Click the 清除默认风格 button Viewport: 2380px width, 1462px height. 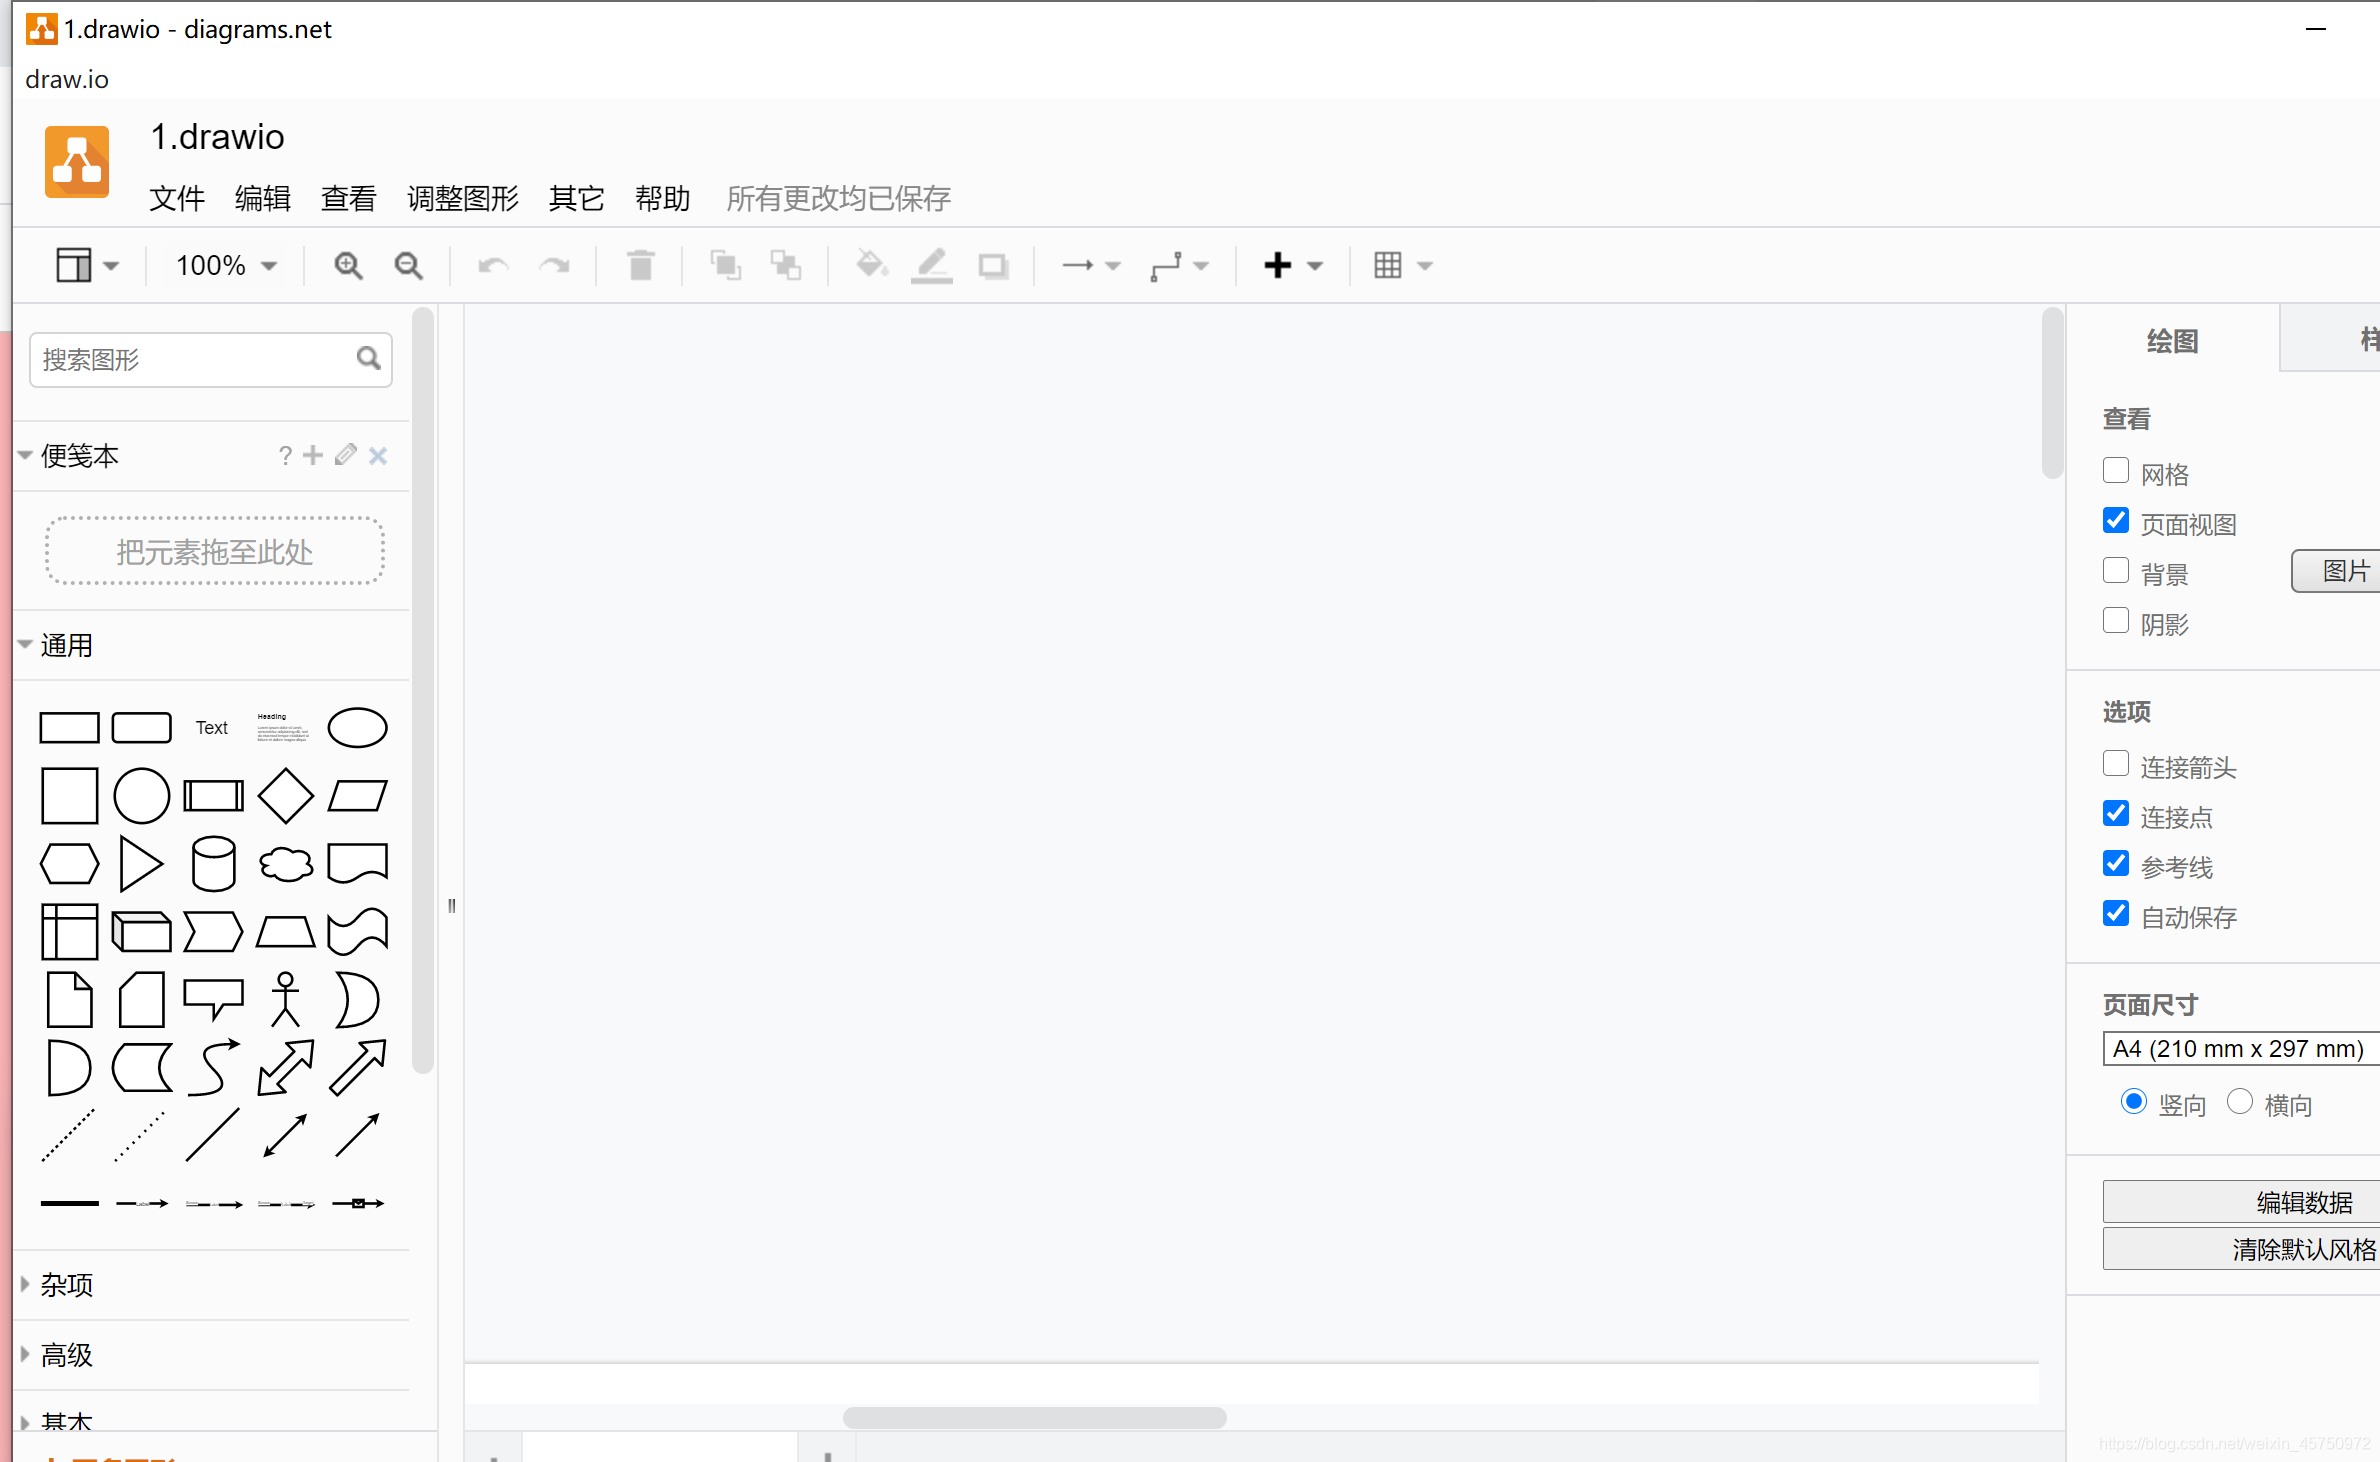pyautogui.click(x=2241, y=1249)
